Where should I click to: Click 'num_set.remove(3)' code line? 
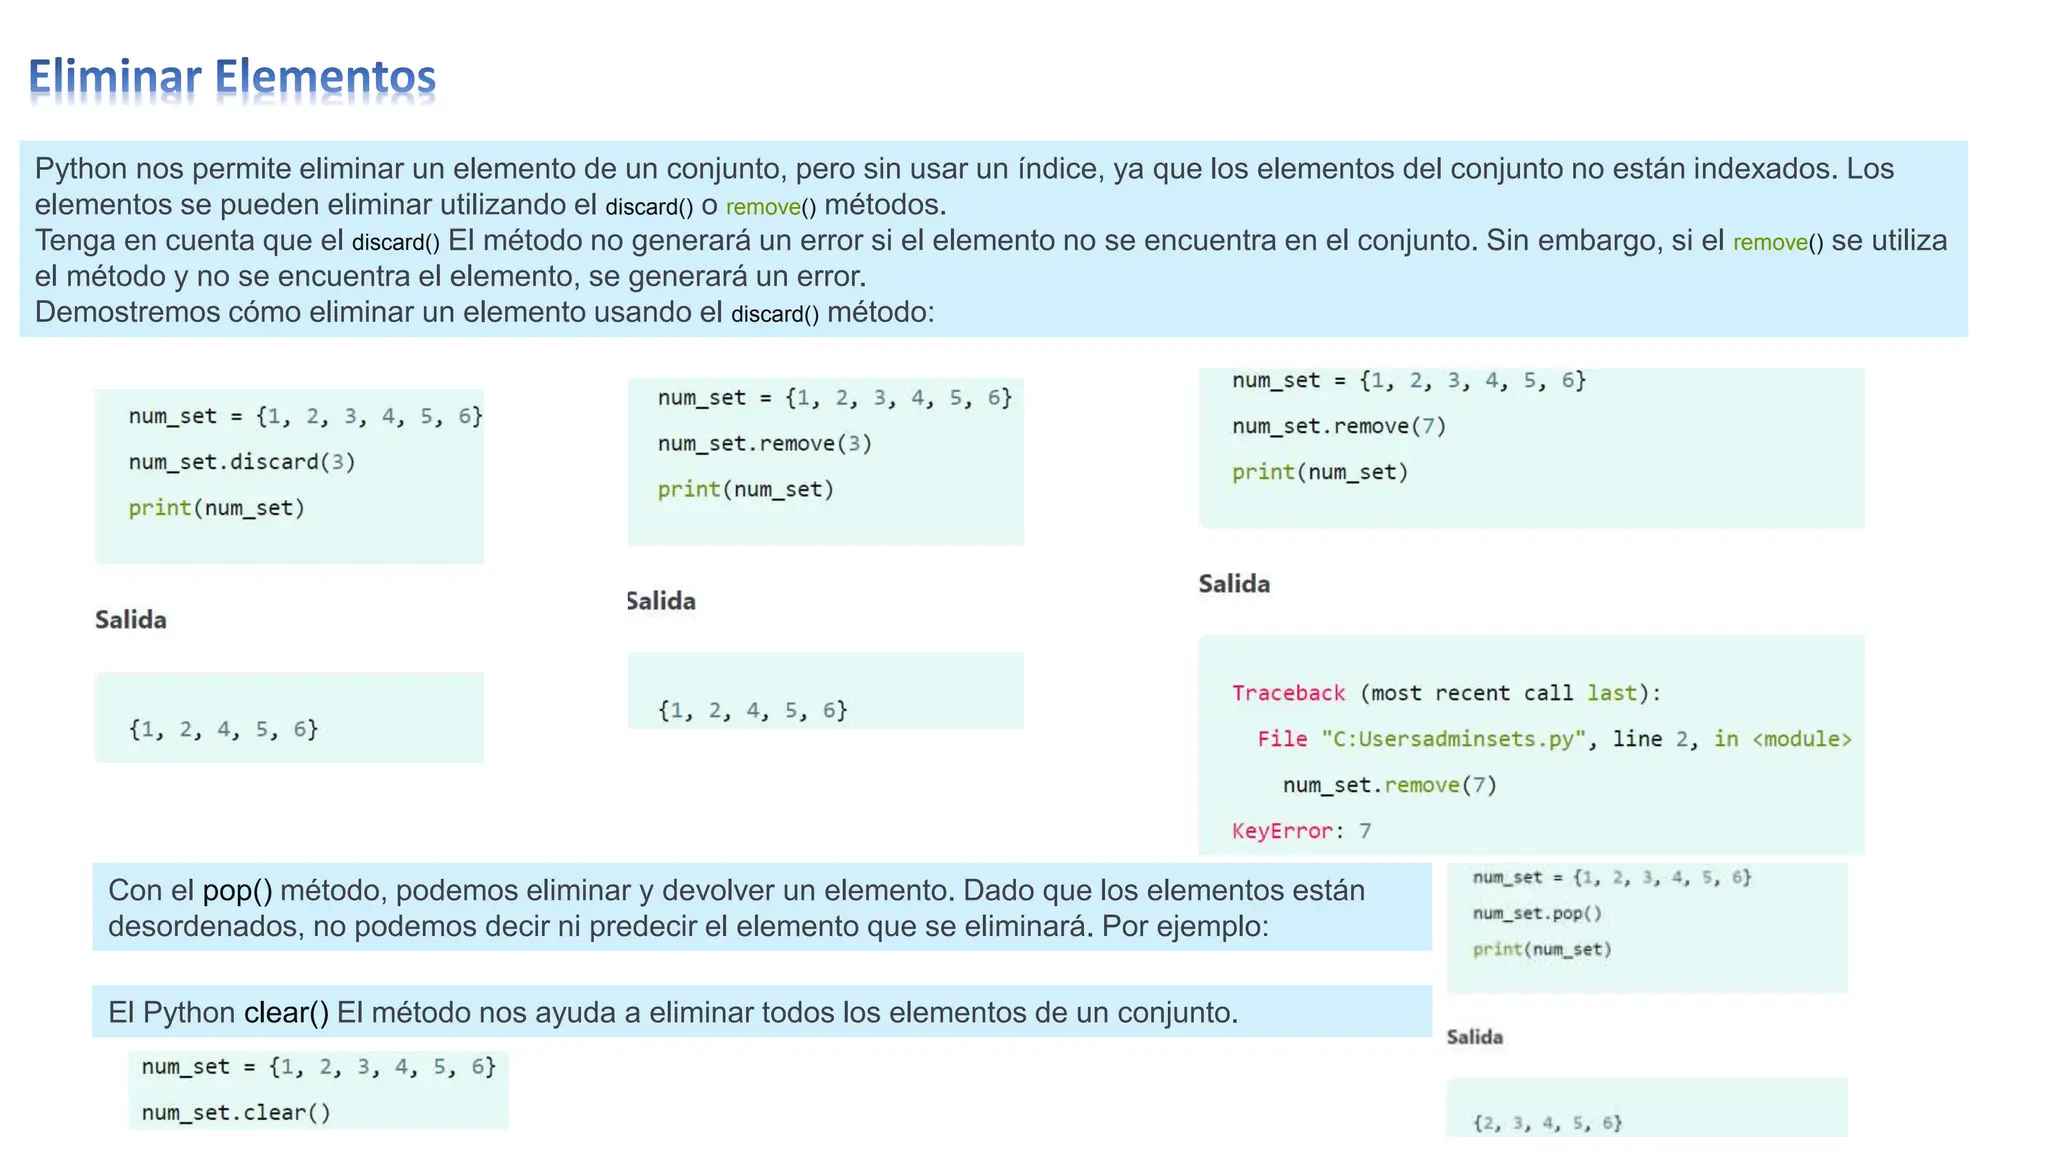[765, 444]
